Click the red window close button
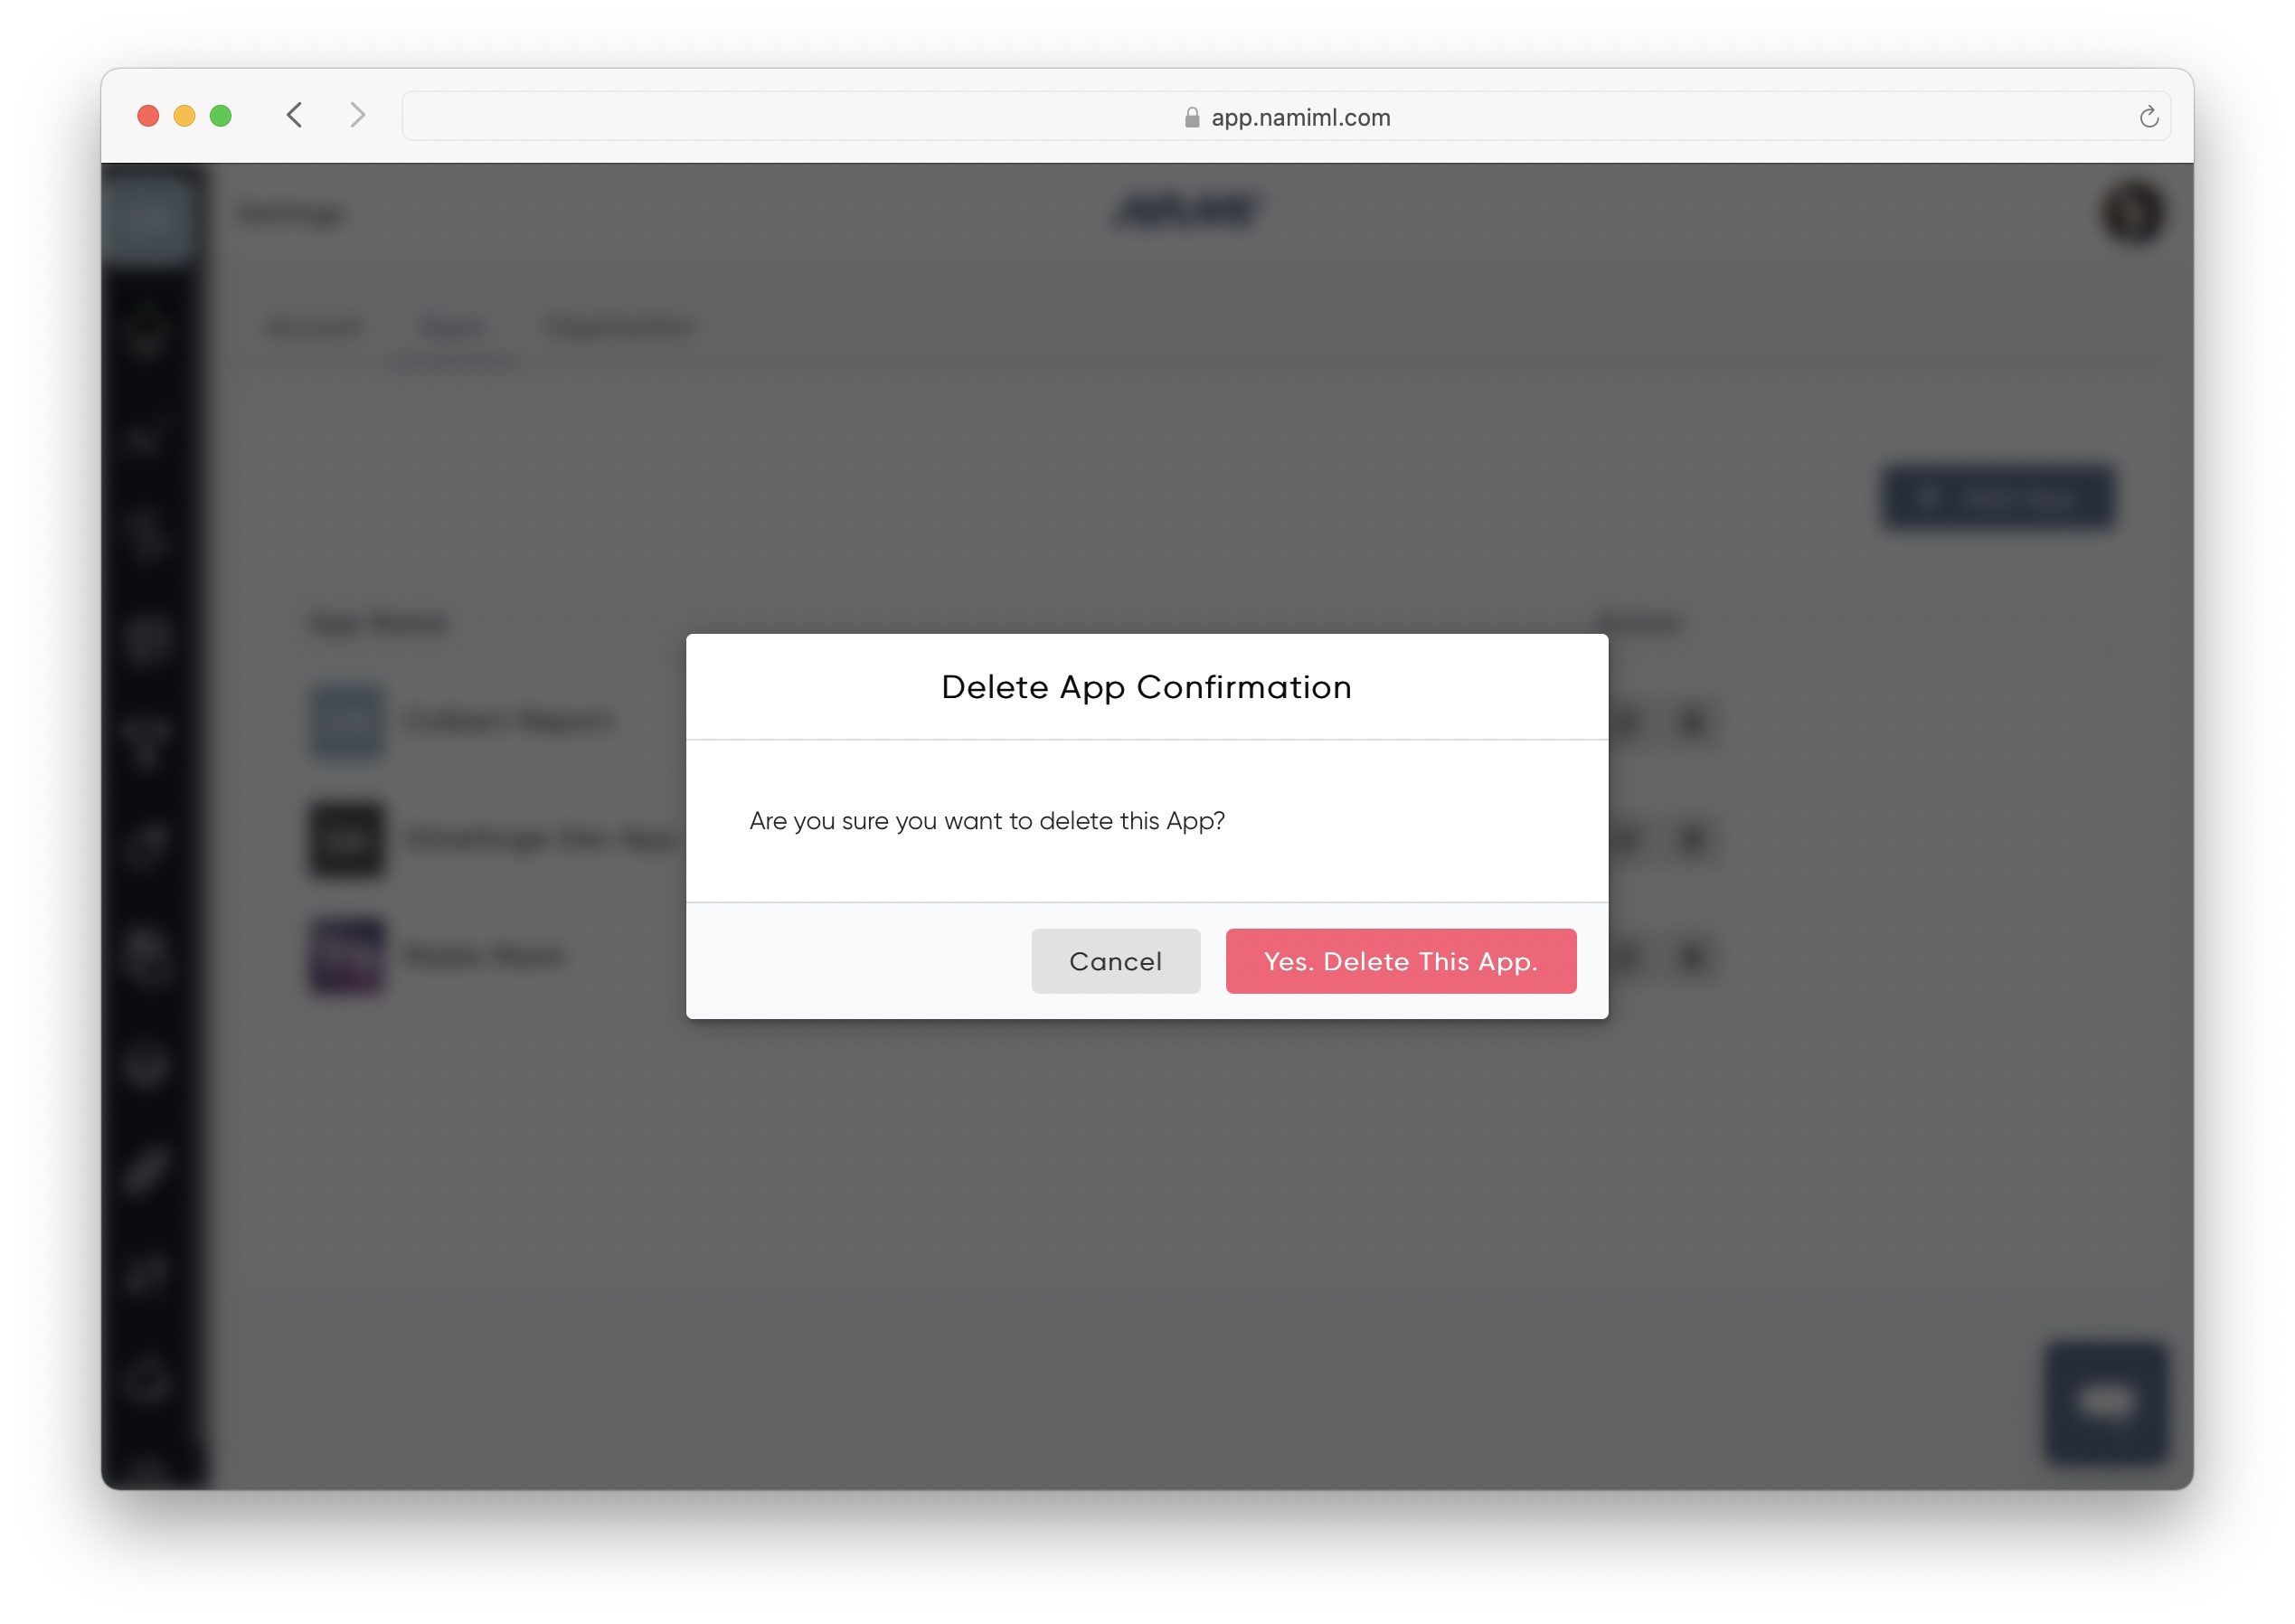This screenshot has height=1624, width=2295. (148, 116)
